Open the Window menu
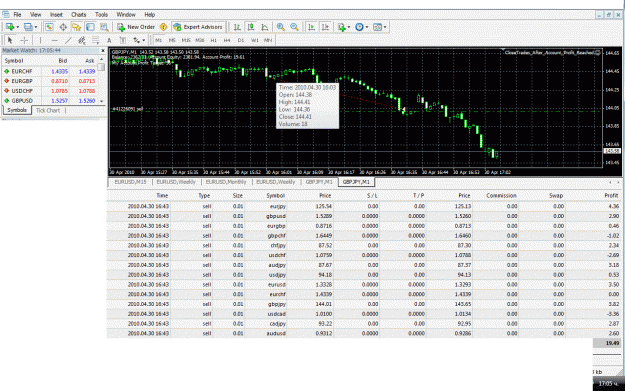 tap(126, 15)
